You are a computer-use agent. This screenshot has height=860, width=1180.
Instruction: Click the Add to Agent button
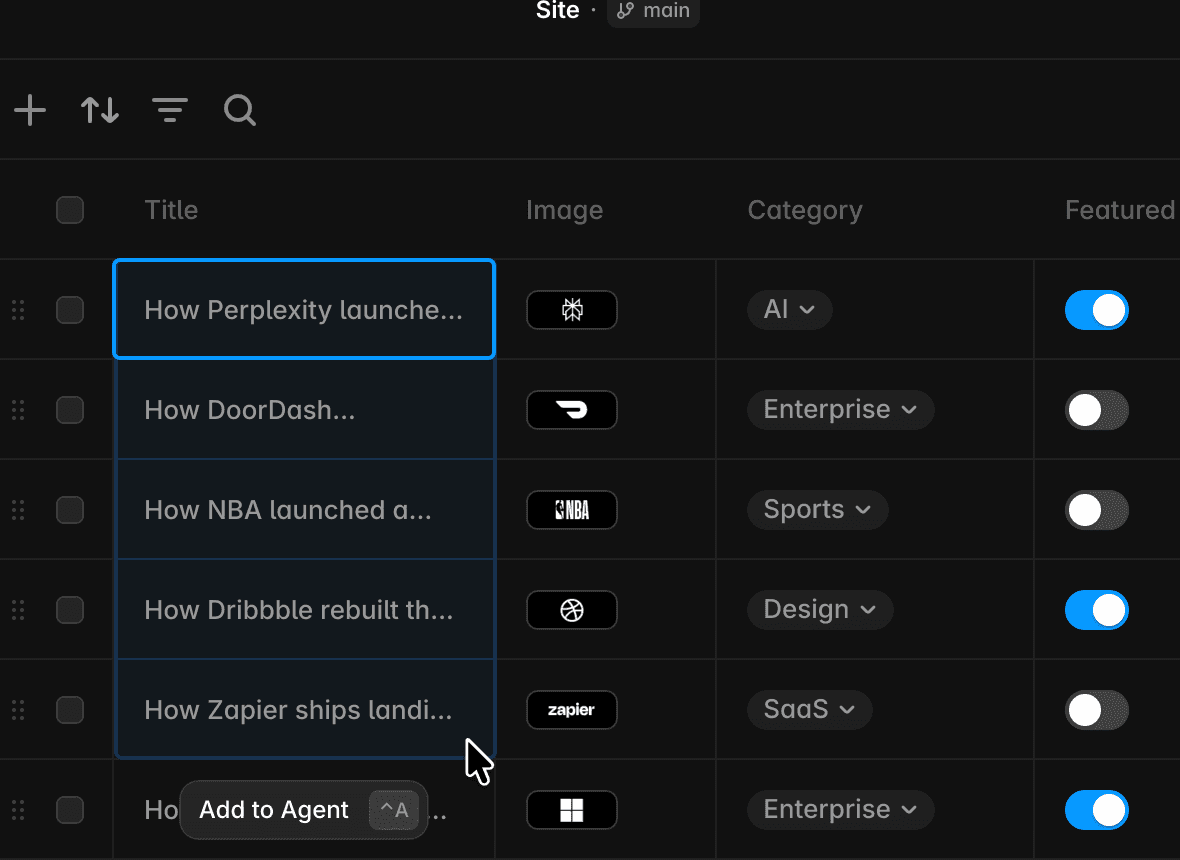point(304,810)
